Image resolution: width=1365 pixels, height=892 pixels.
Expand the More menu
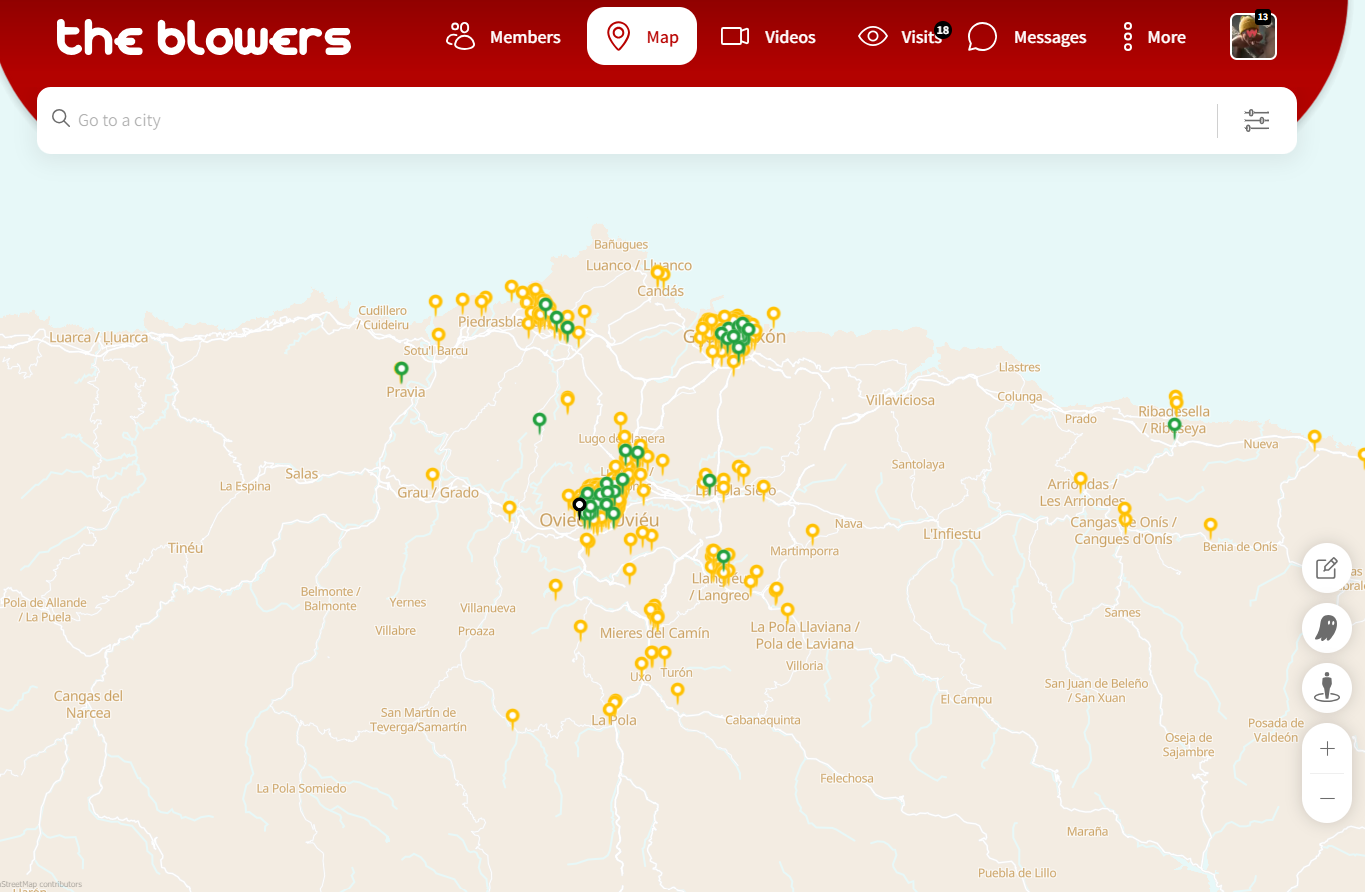[x=1154, y=37]
